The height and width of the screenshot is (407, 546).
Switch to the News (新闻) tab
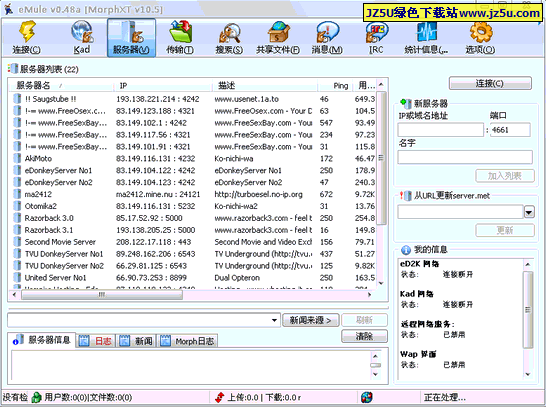tap(136, 341)
